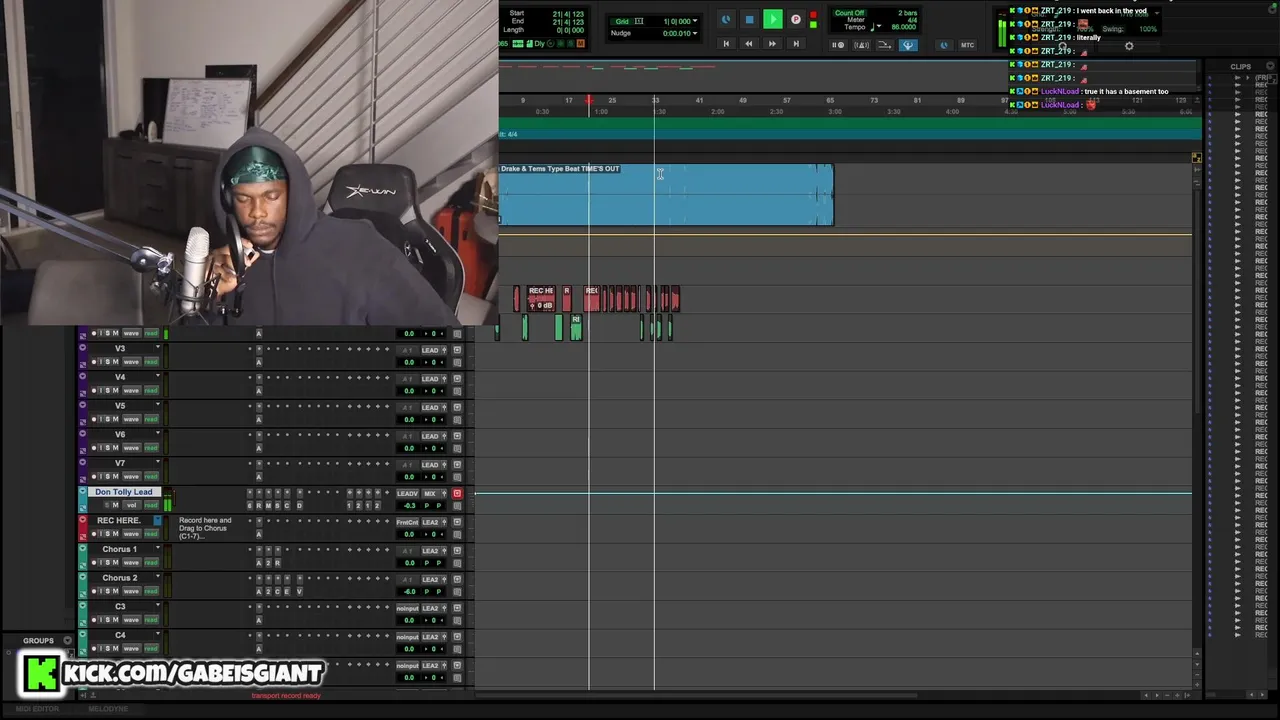Open the vol view selector on Don Tolly Lead

[x=131, y=505]
